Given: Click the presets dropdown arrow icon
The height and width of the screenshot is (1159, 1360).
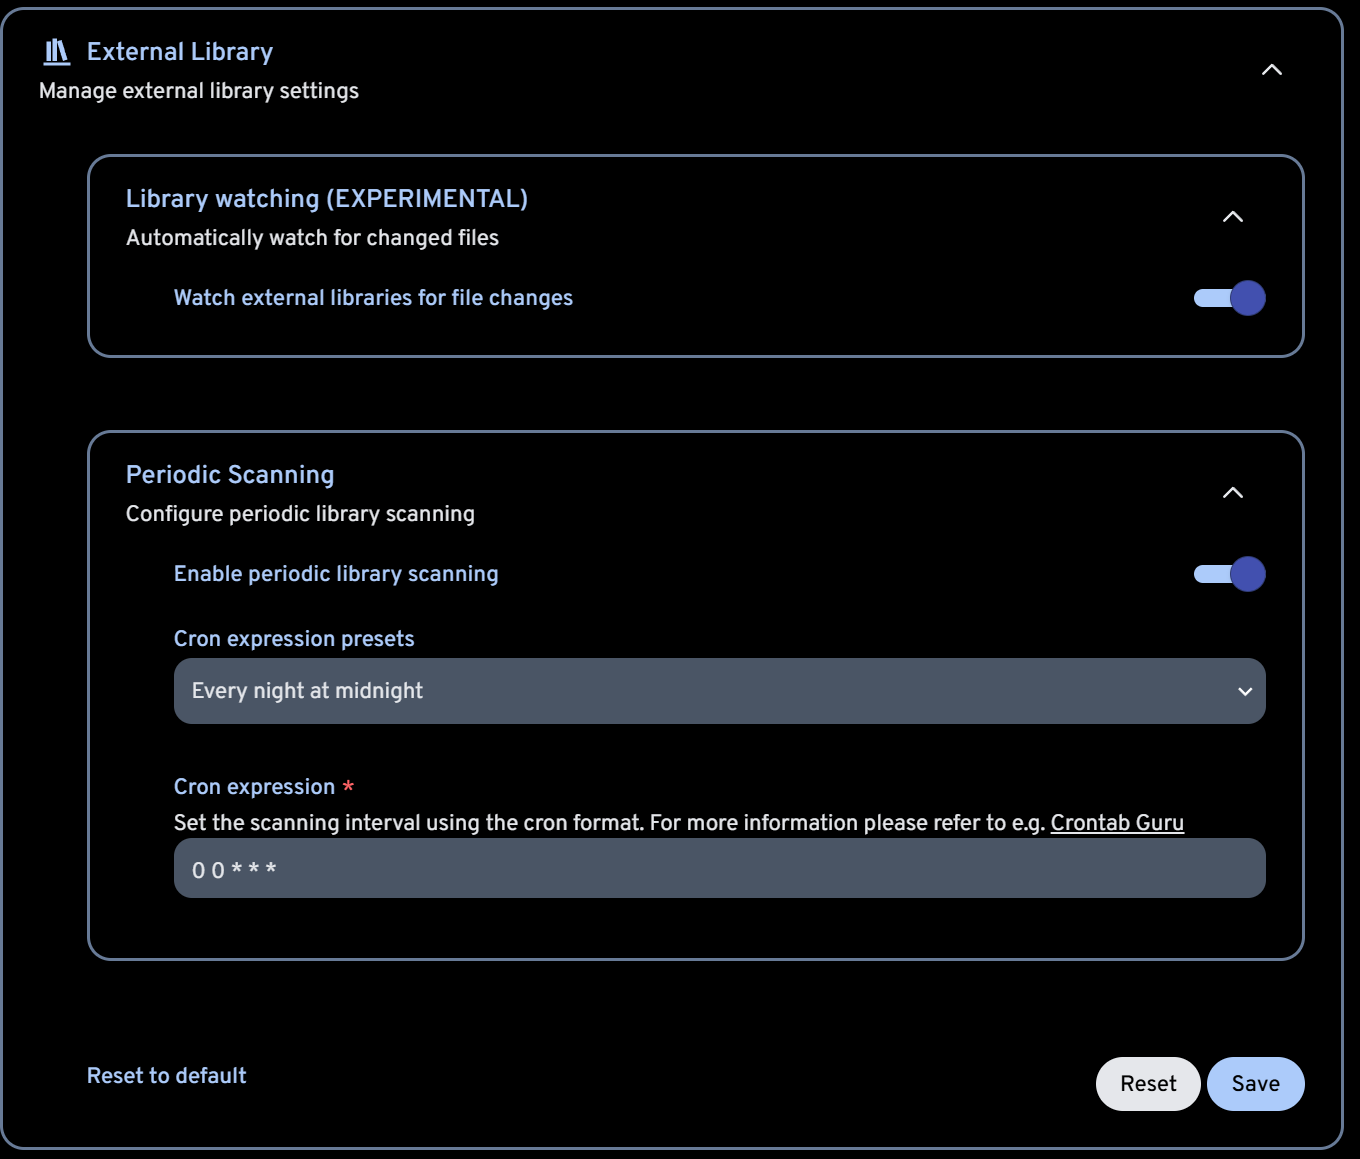Looking at the screenshot, I should point(1245,691).
